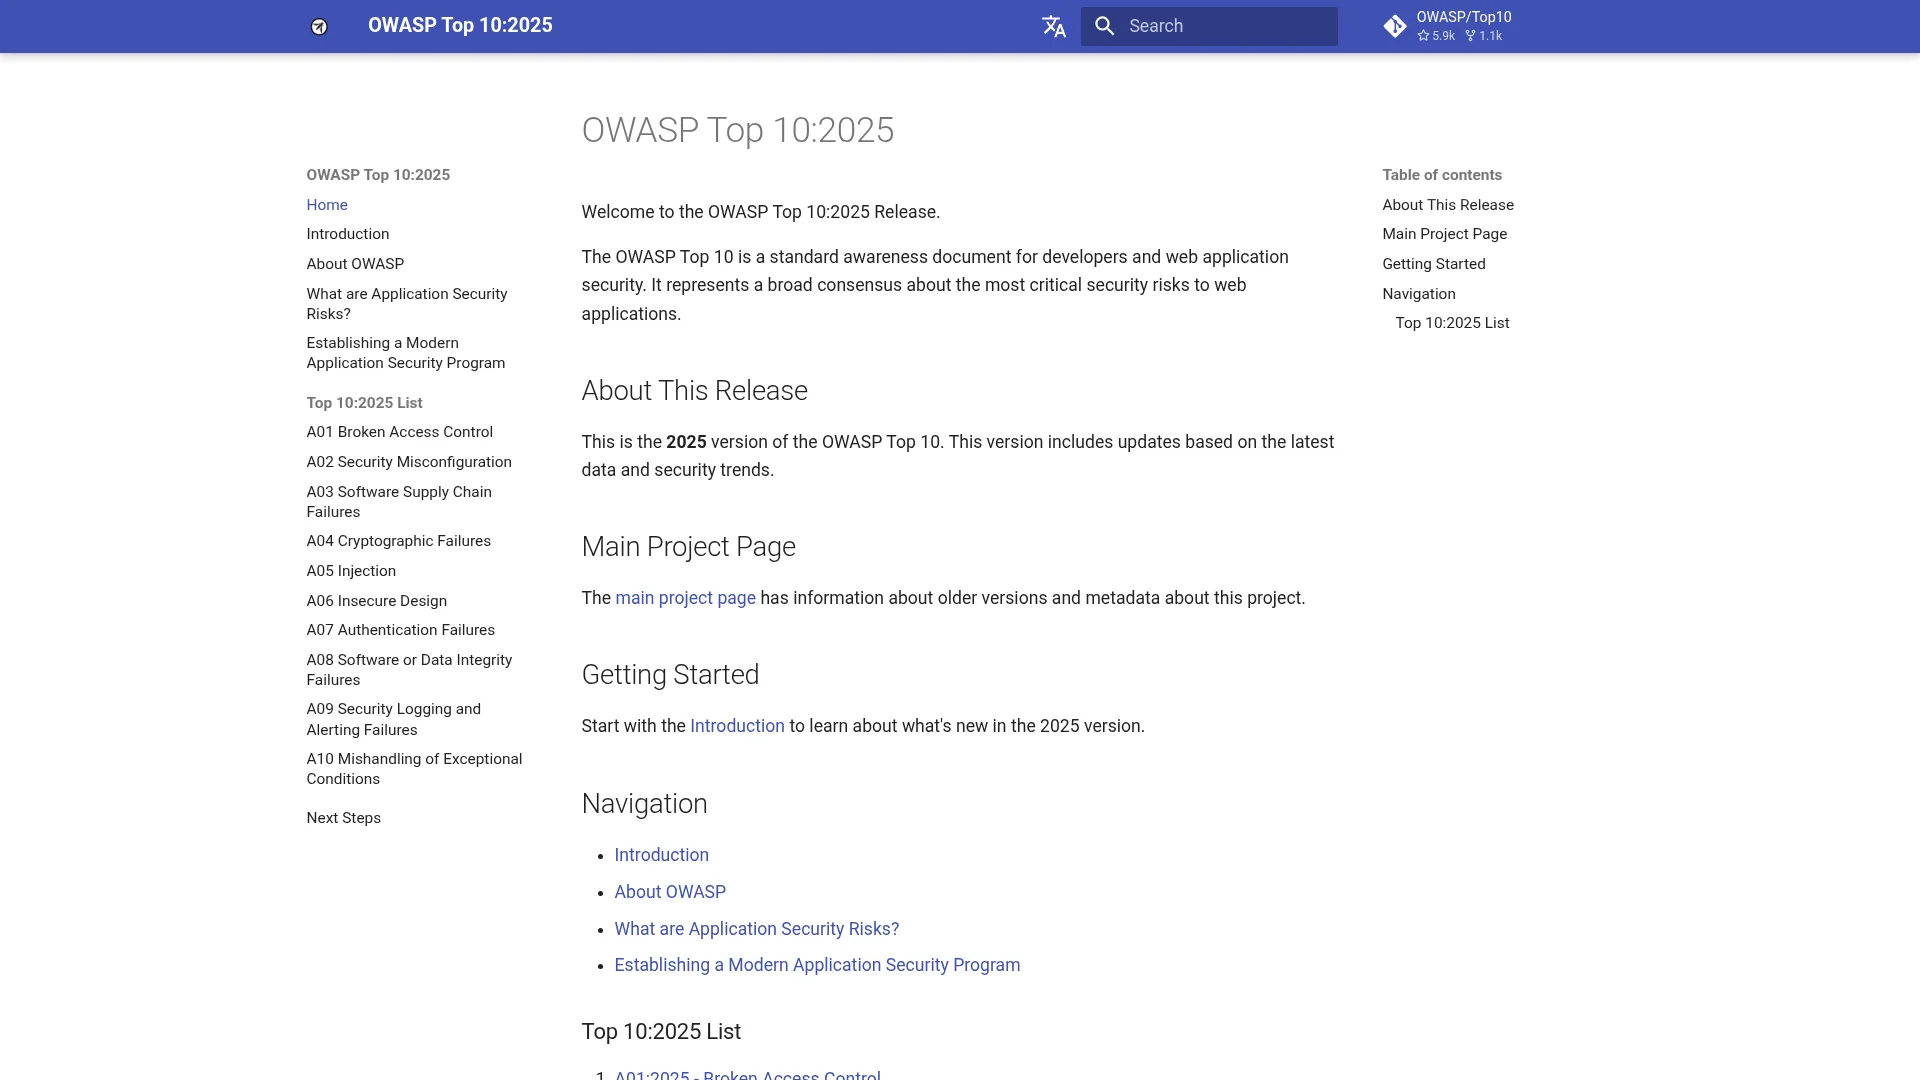Open A05 Injection in sidebar
The height and width of the screenshot is (1080, 1920).
pos(351,571)
